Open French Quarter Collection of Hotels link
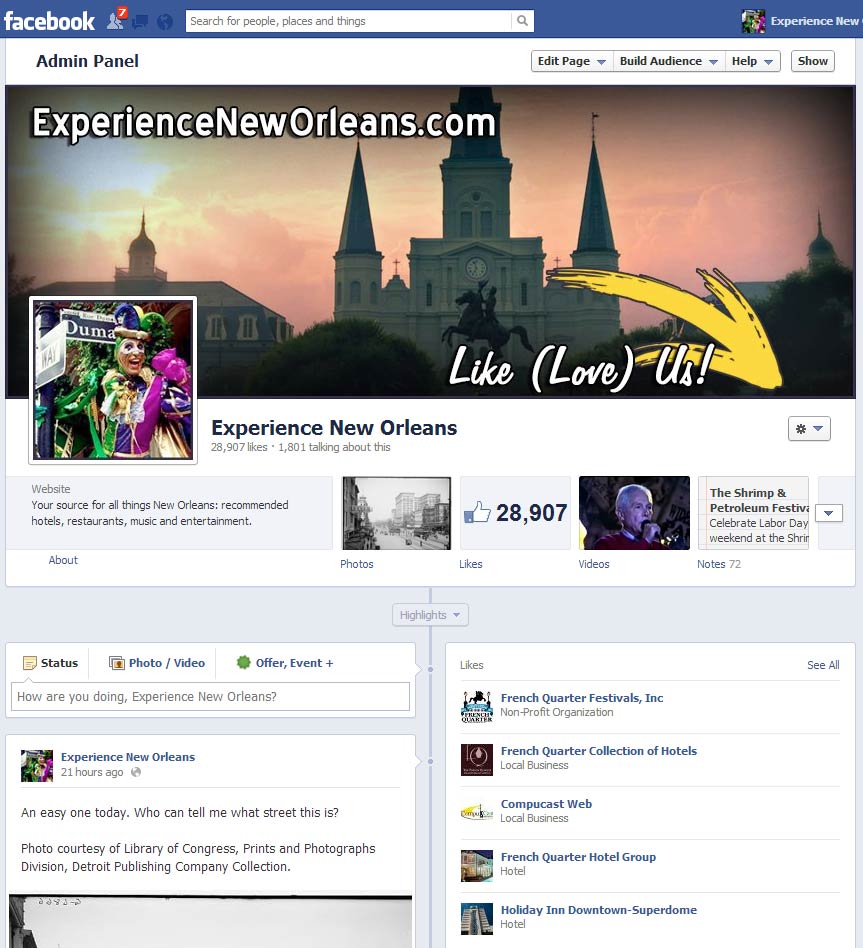This screenshot has height=948, width=863. (599, 751)
